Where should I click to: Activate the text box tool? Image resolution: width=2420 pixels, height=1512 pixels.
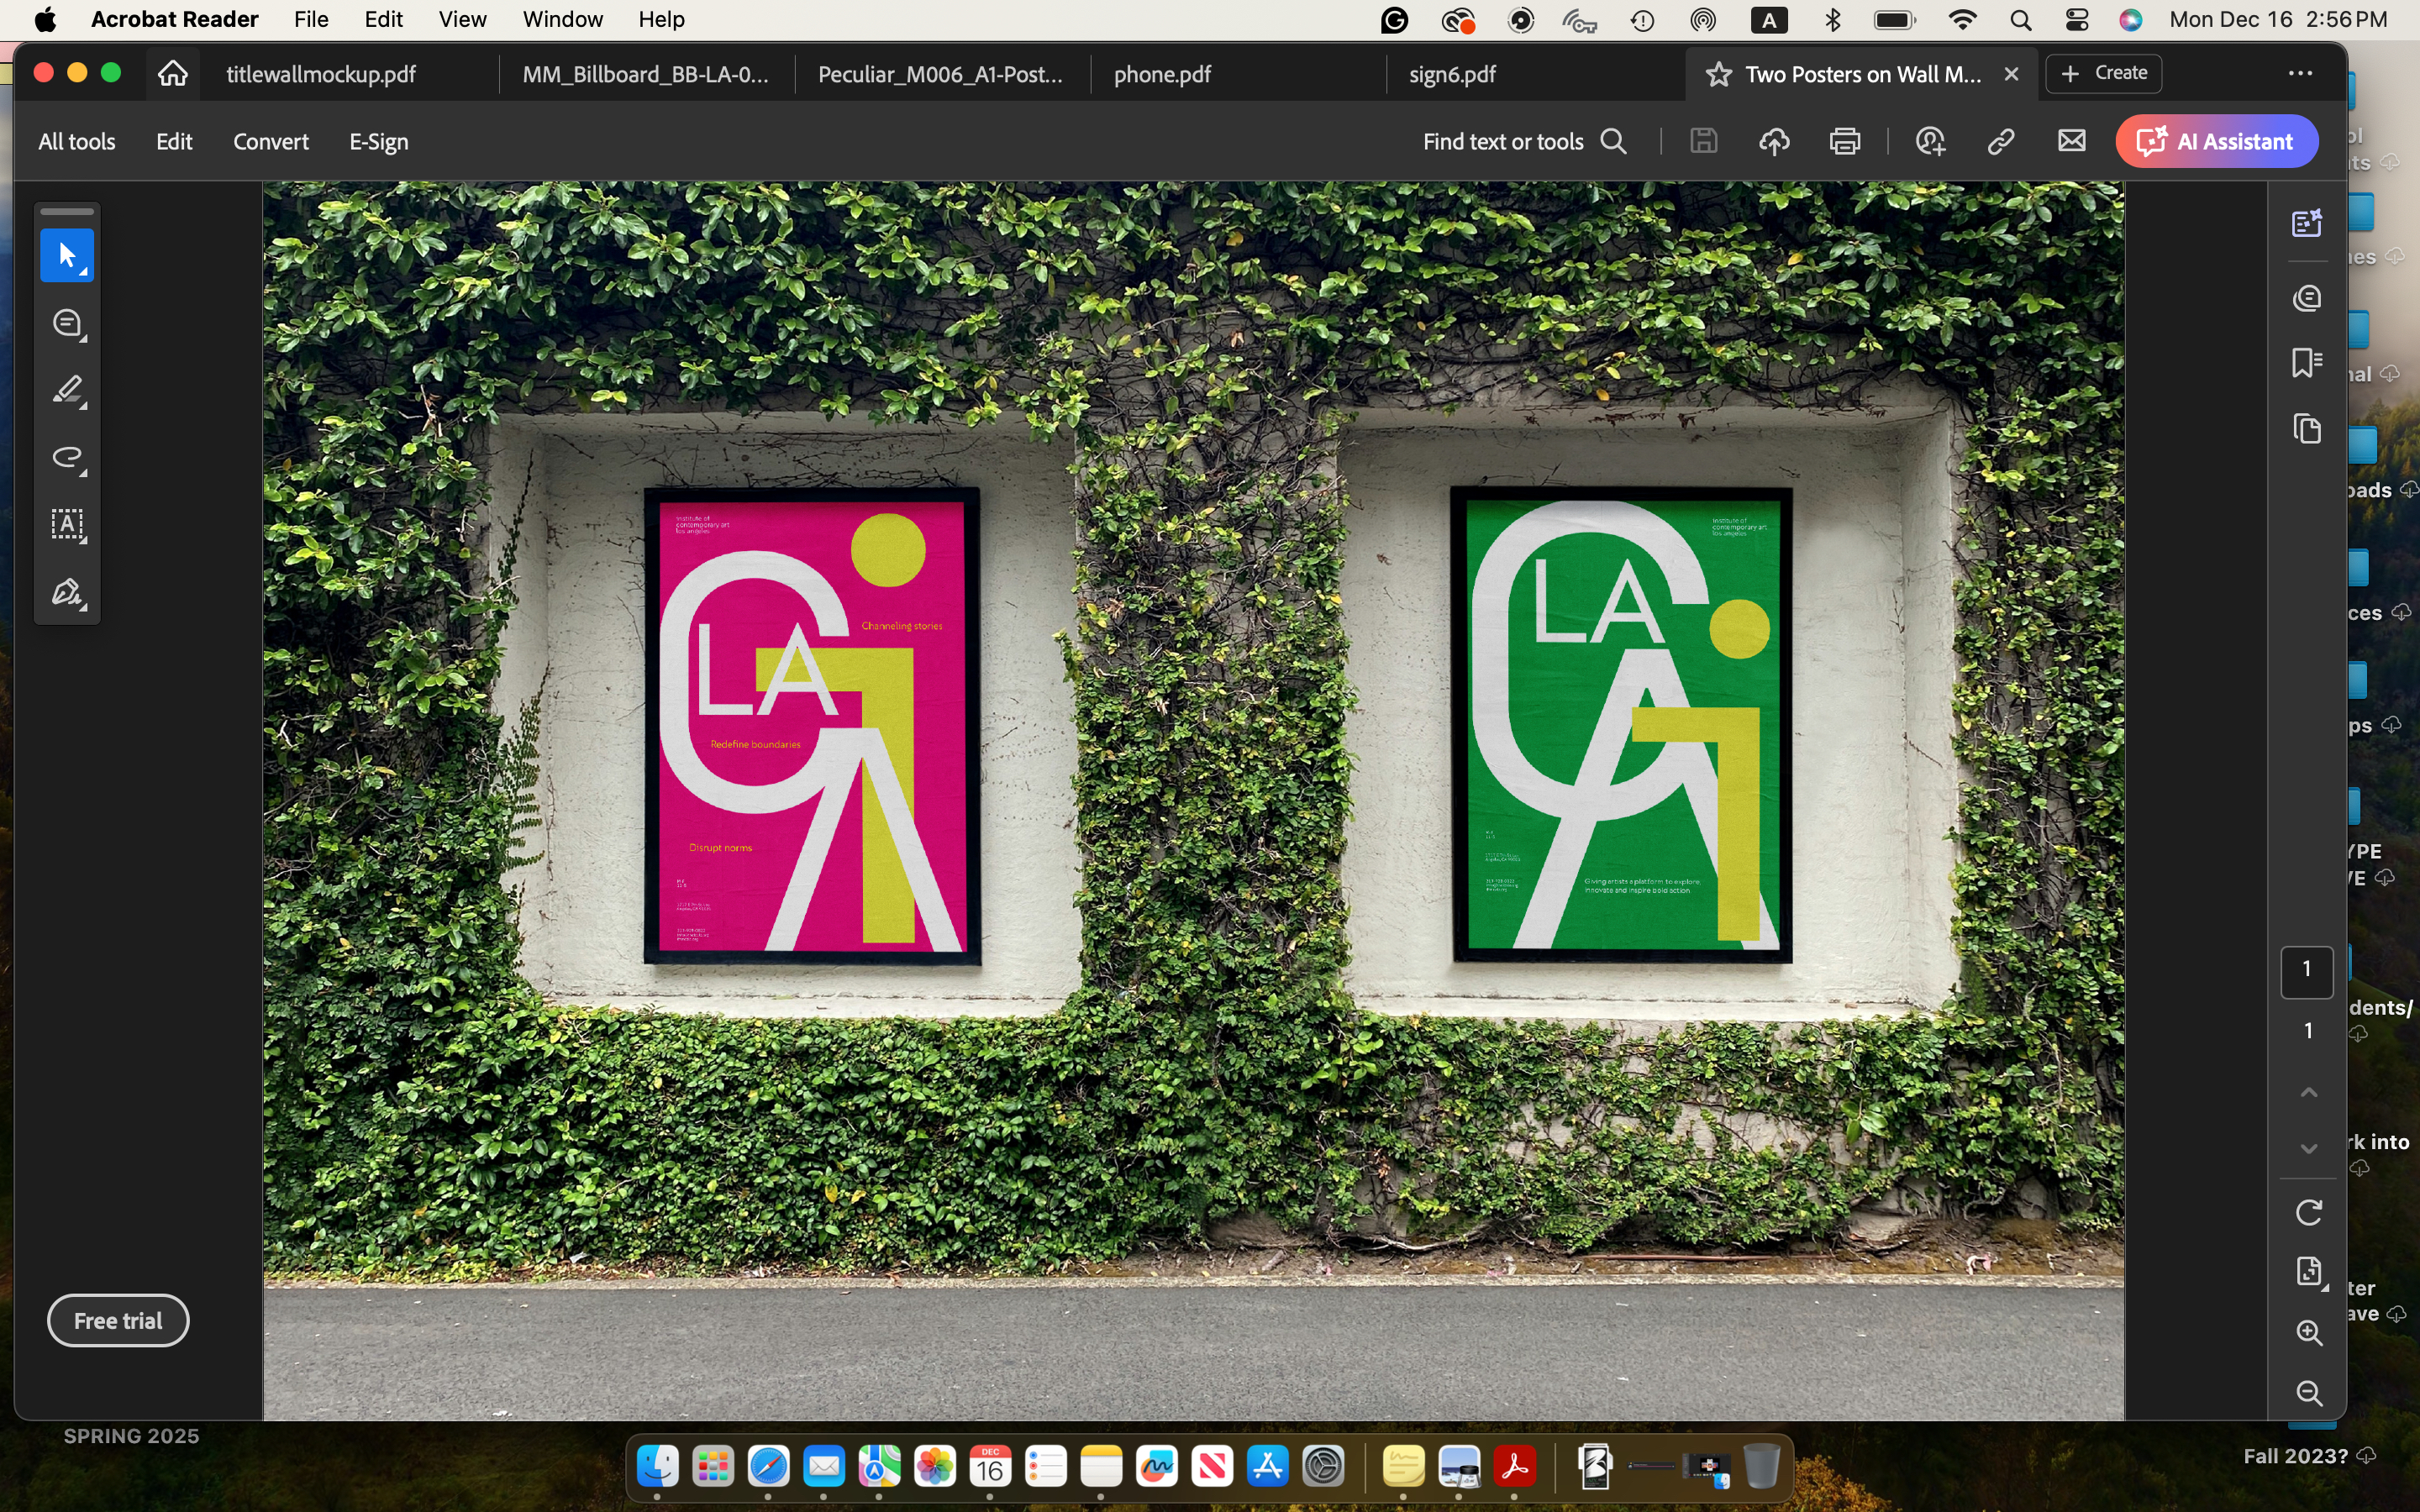point(67,524)
